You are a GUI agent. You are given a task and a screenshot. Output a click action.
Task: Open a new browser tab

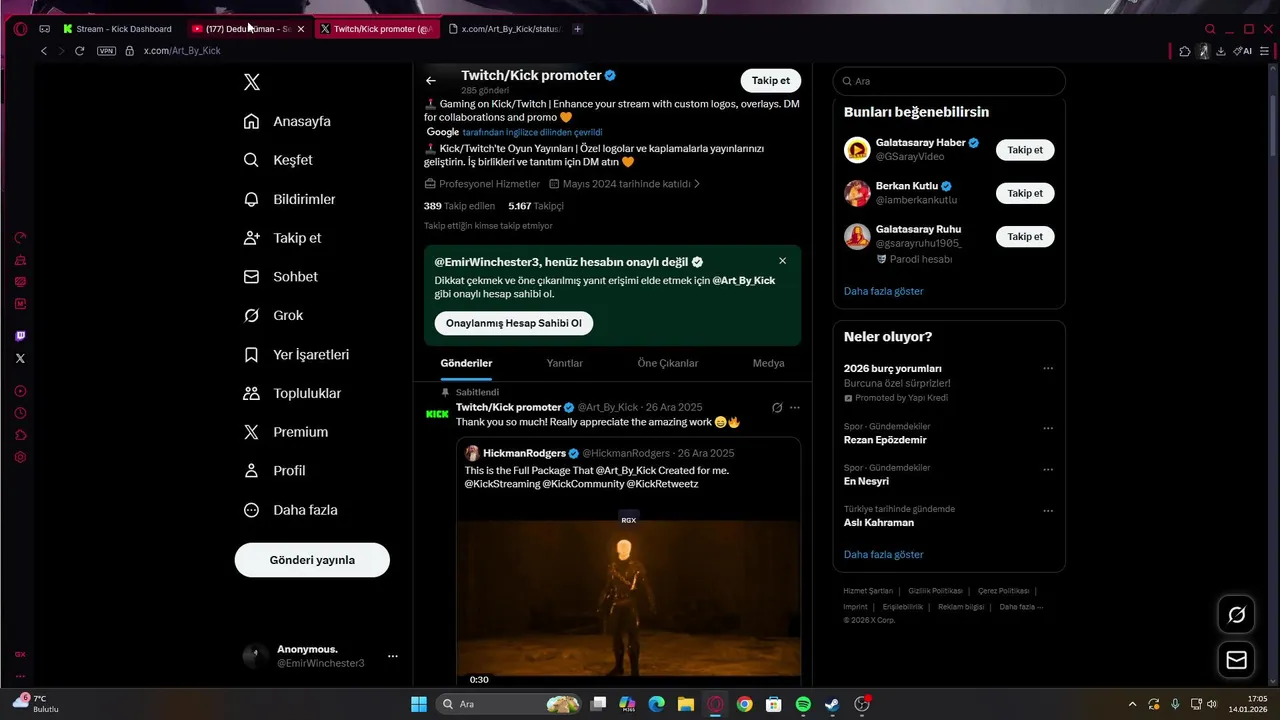577,29
